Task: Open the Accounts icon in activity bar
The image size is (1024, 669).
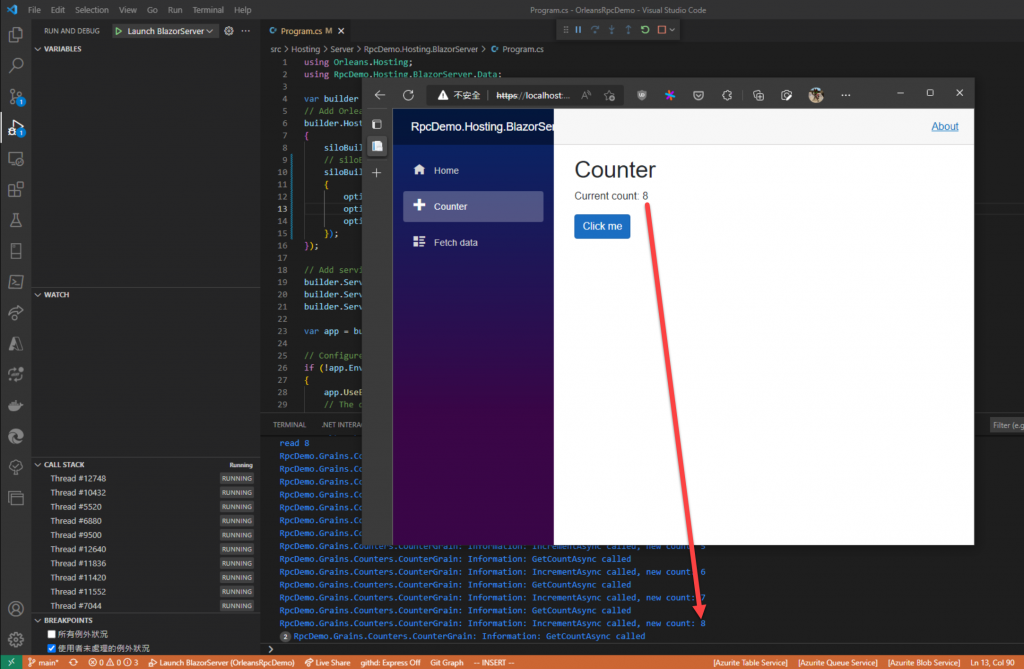Action: [16, 609]
